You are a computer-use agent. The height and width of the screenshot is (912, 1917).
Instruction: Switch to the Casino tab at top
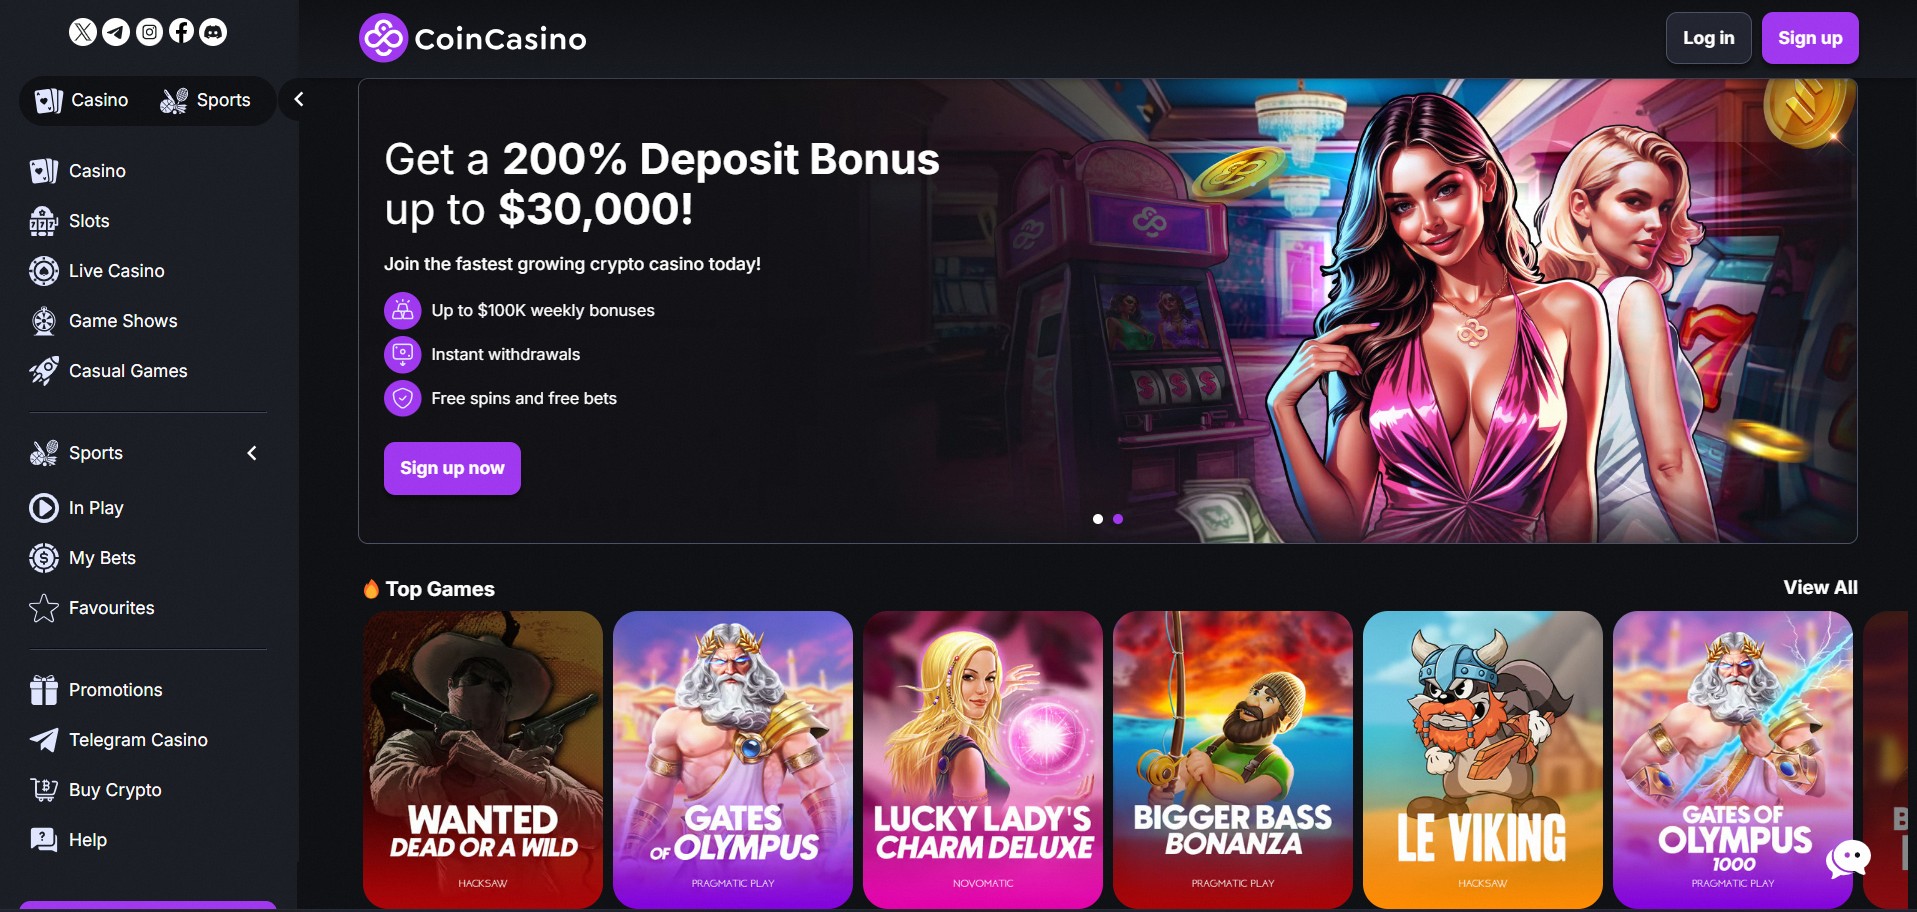pos(81,100)
